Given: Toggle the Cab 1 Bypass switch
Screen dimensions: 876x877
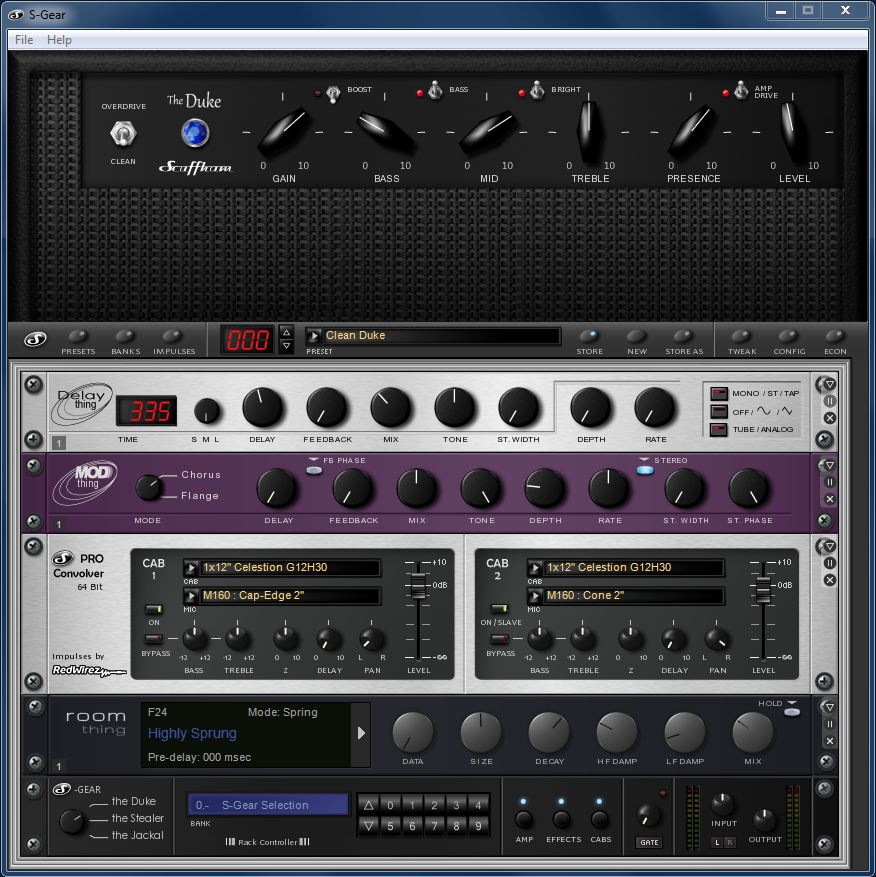Looking at the screenshot, I should click(154, 639).
